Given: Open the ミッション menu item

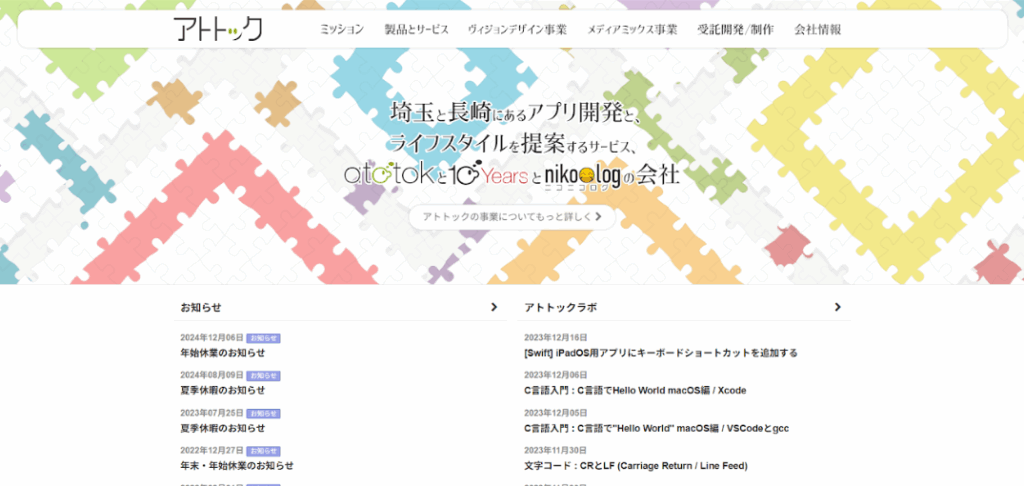Looking at the screenshot, I should click(x=341, y=30).
